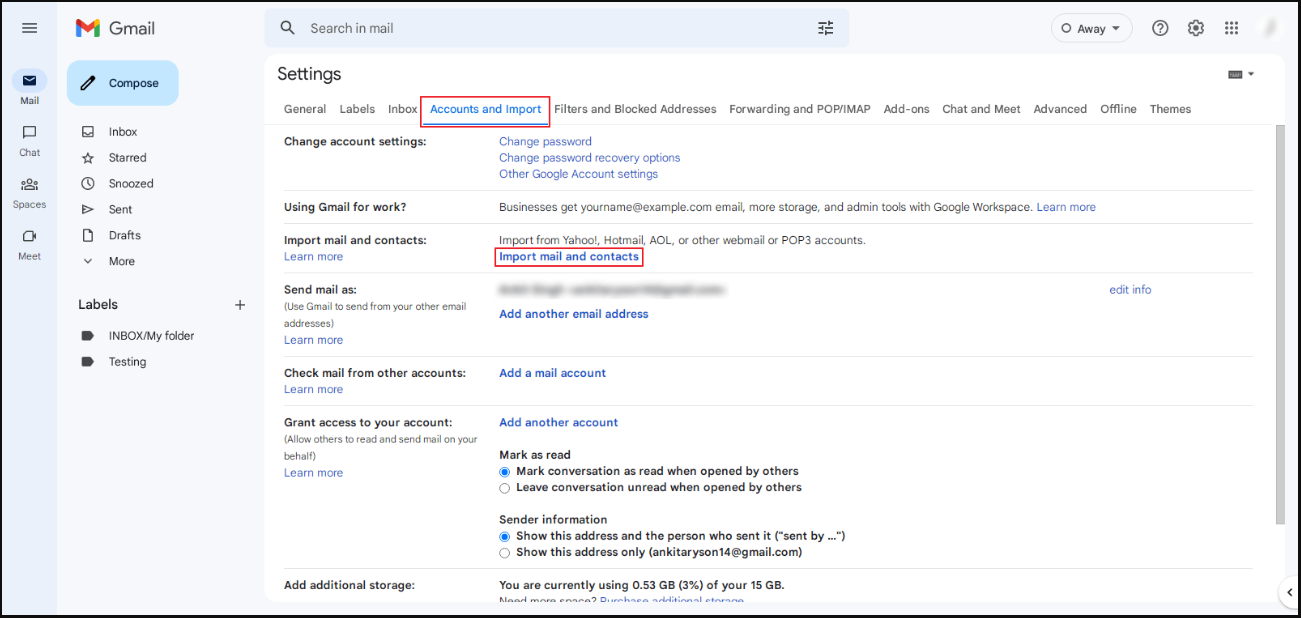Learn more under Import mail and contacts

point(313,257)
